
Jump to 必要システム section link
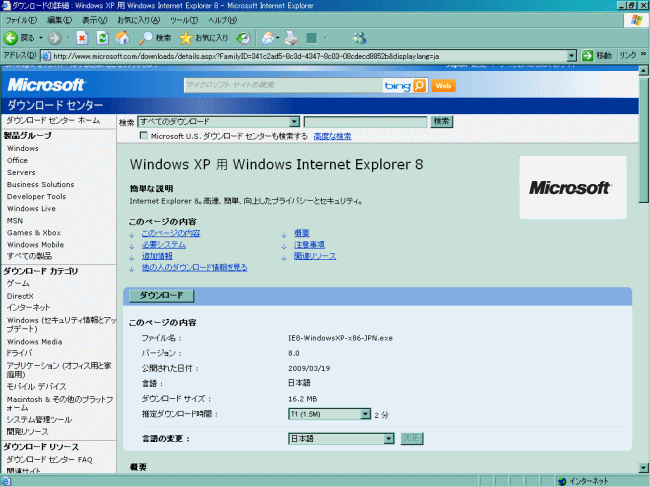[x=164, y=245]
